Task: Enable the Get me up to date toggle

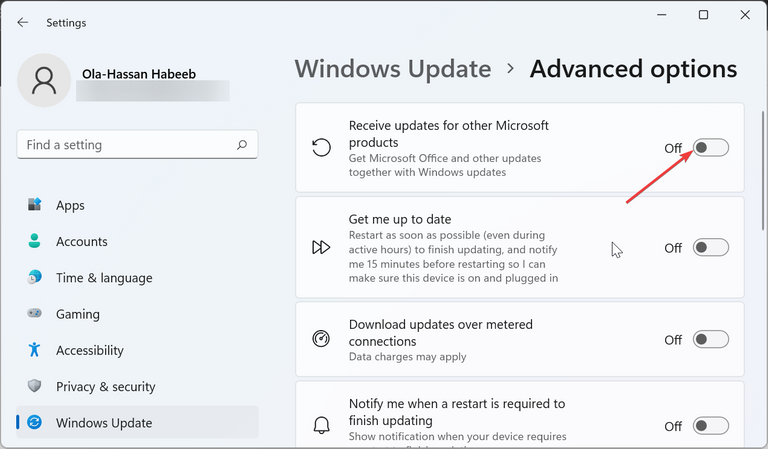Action: (x=711, y=248)
